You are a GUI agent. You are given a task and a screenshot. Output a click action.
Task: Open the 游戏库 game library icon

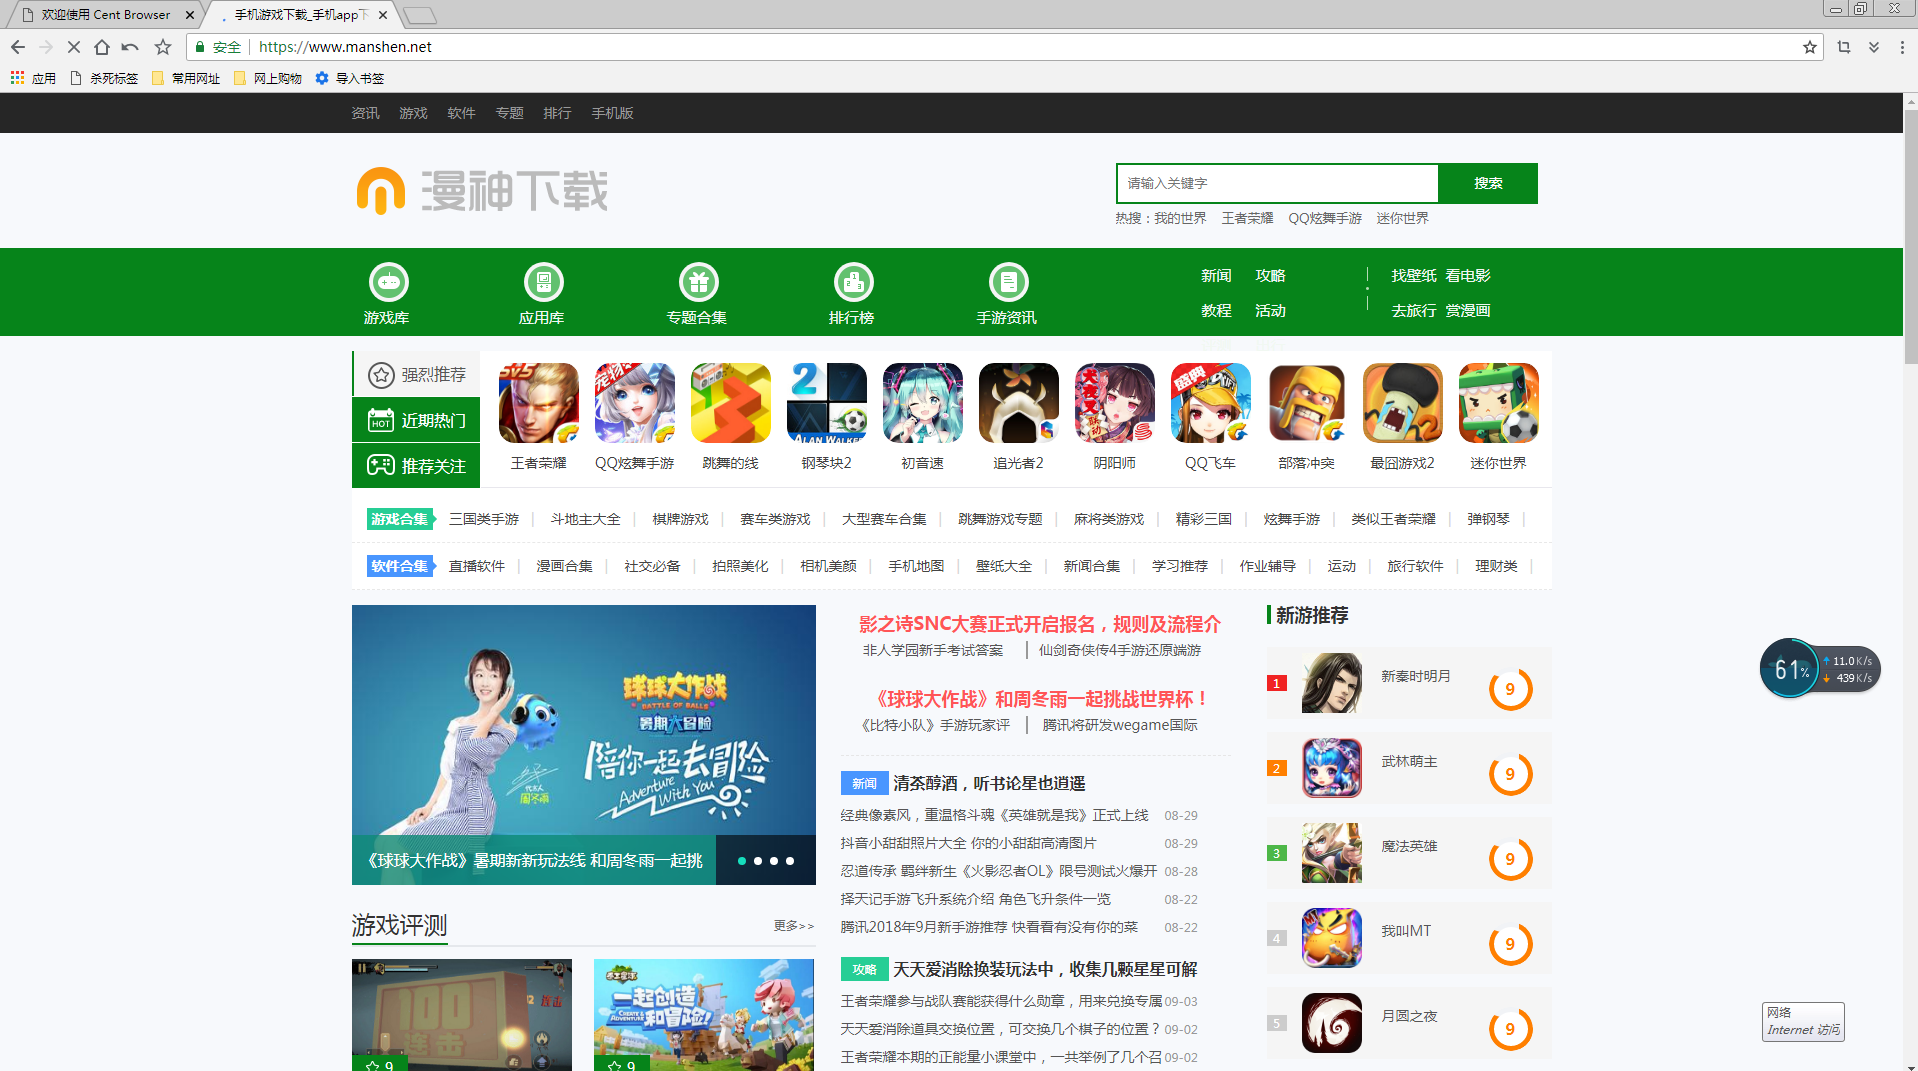tap(388, 283)
